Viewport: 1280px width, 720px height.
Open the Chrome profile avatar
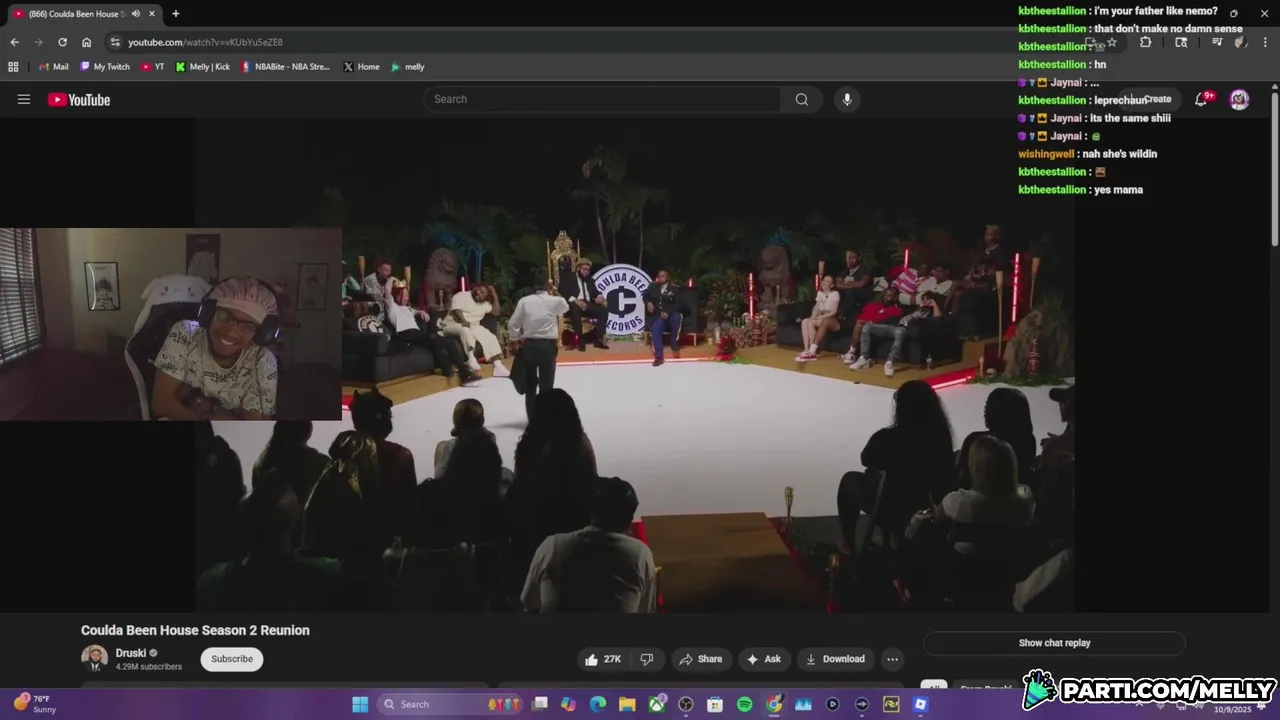click(1240, 42)
